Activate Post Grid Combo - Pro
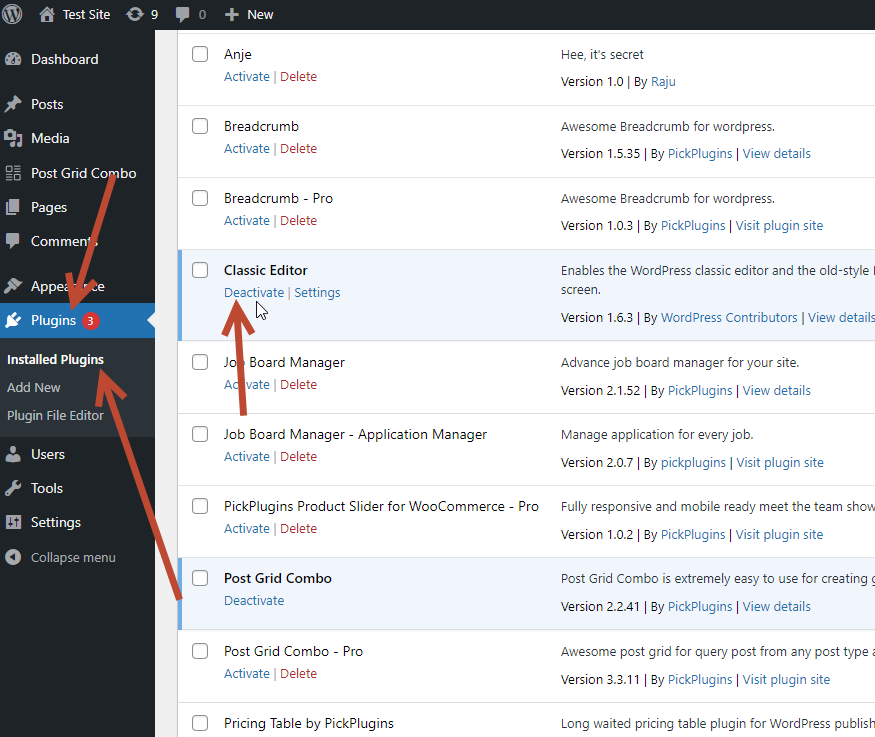This screenshot has height=737, width=875. pos(247,673)
